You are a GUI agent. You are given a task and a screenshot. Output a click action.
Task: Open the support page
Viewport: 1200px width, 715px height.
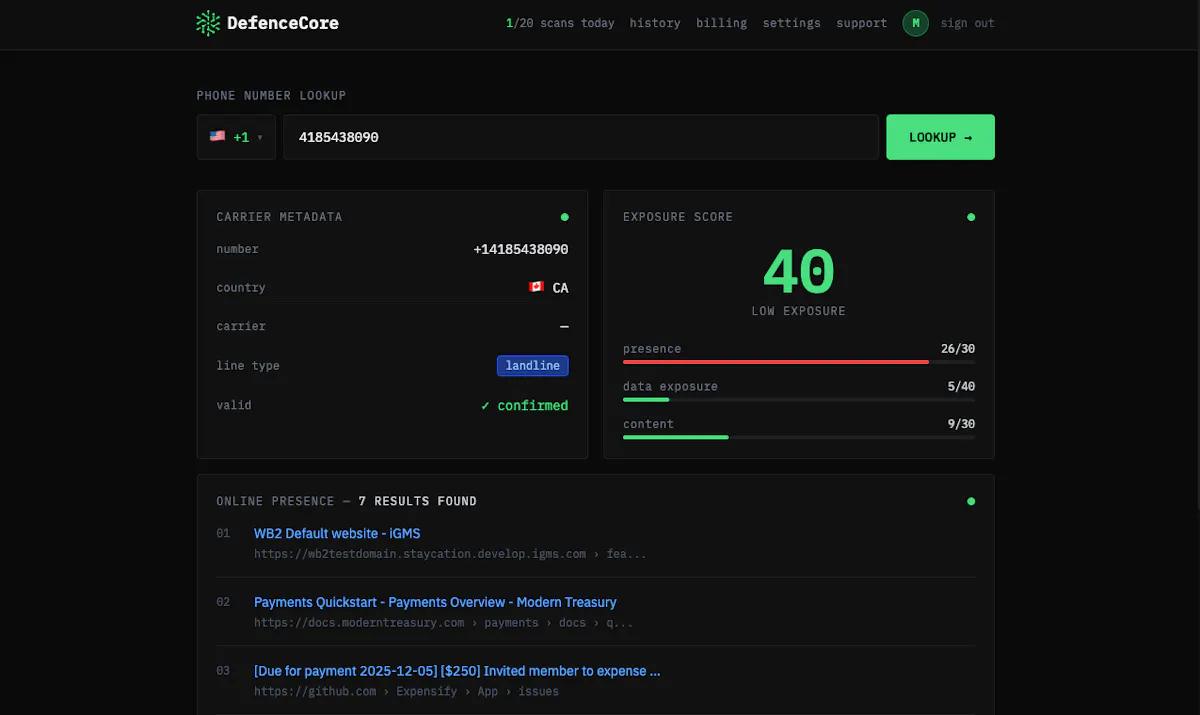862,23
